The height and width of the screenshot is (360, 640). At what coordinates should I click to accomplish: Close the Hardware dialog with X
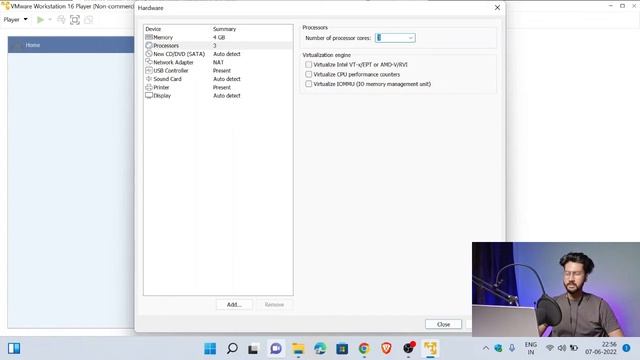click(497, 8)
